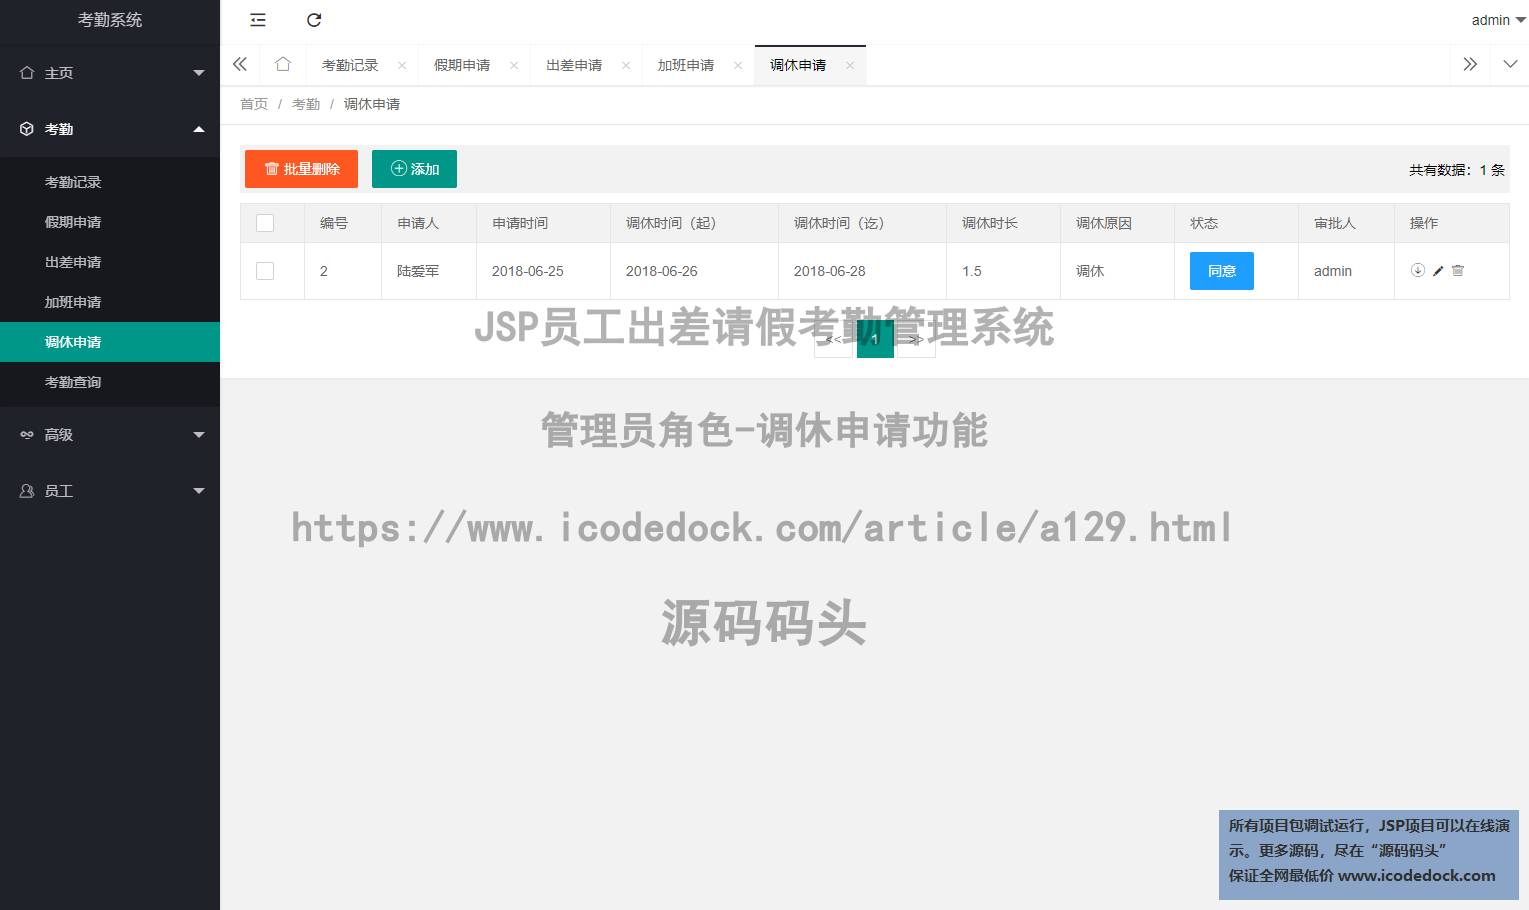1529x910 pixels.
Task: Click the download icon in row 2
Action: (x=1418, y=270)
